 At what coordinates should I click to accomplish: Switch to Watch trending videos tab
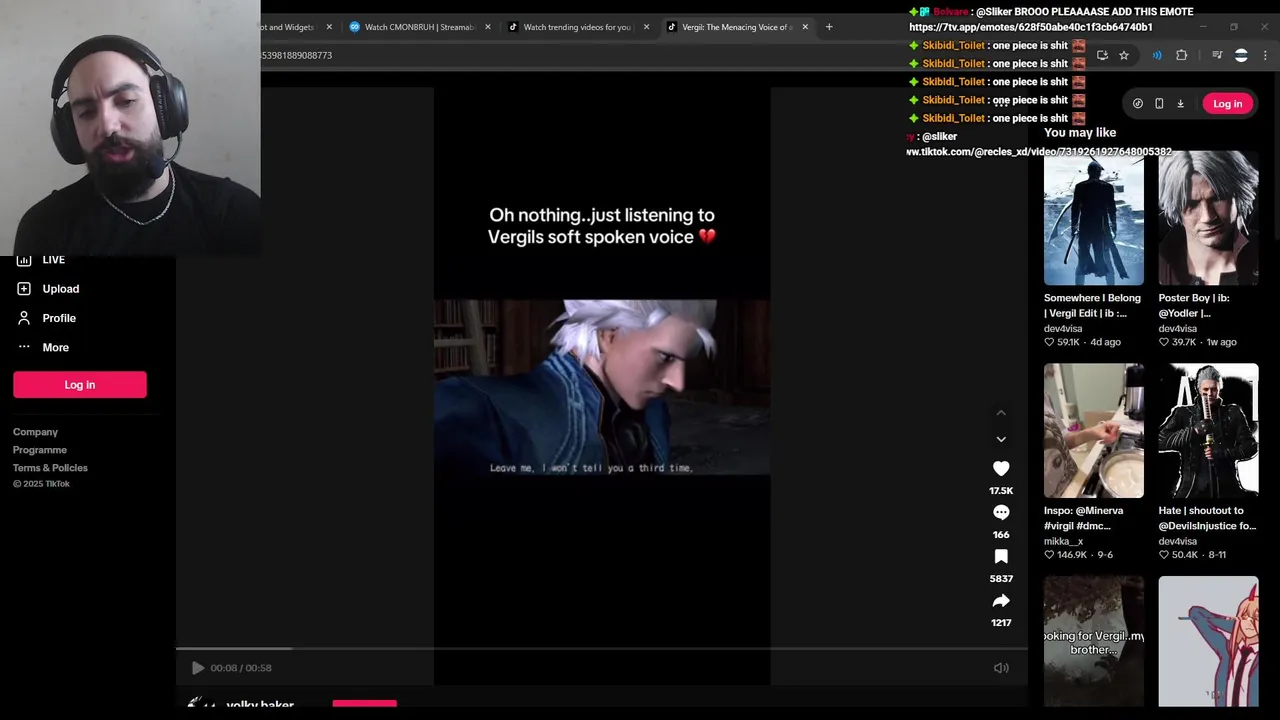[577, 27]
